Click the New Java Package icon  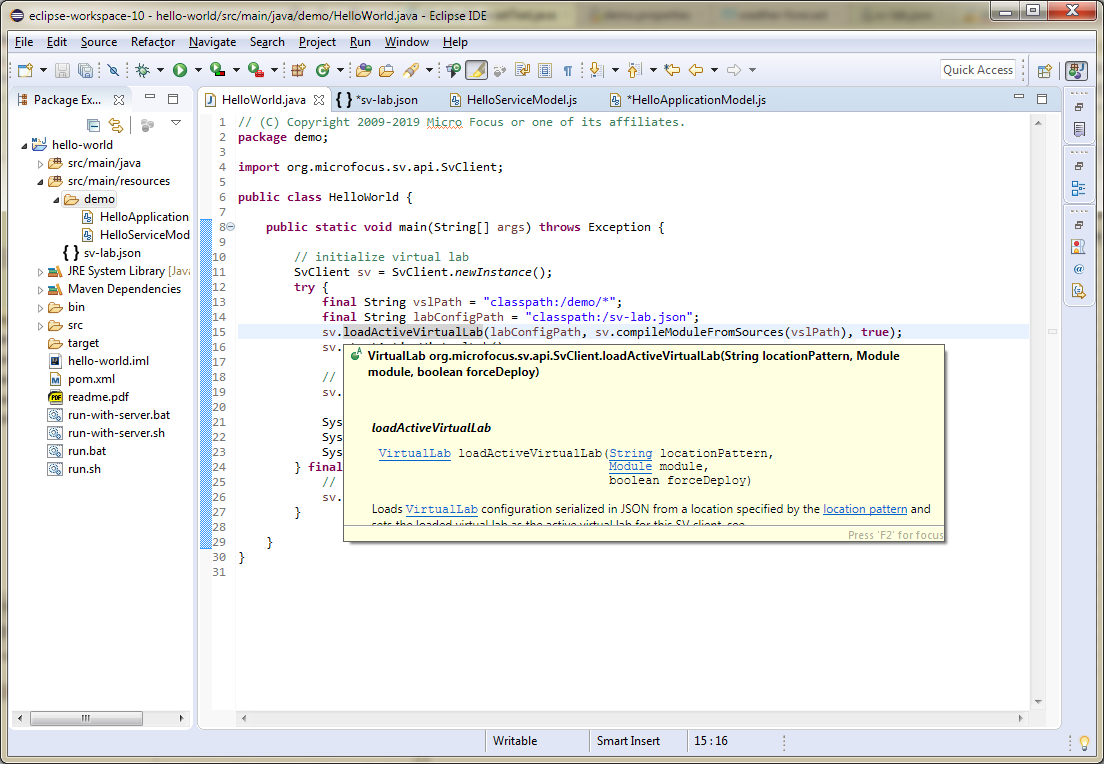tap(299, 70)
